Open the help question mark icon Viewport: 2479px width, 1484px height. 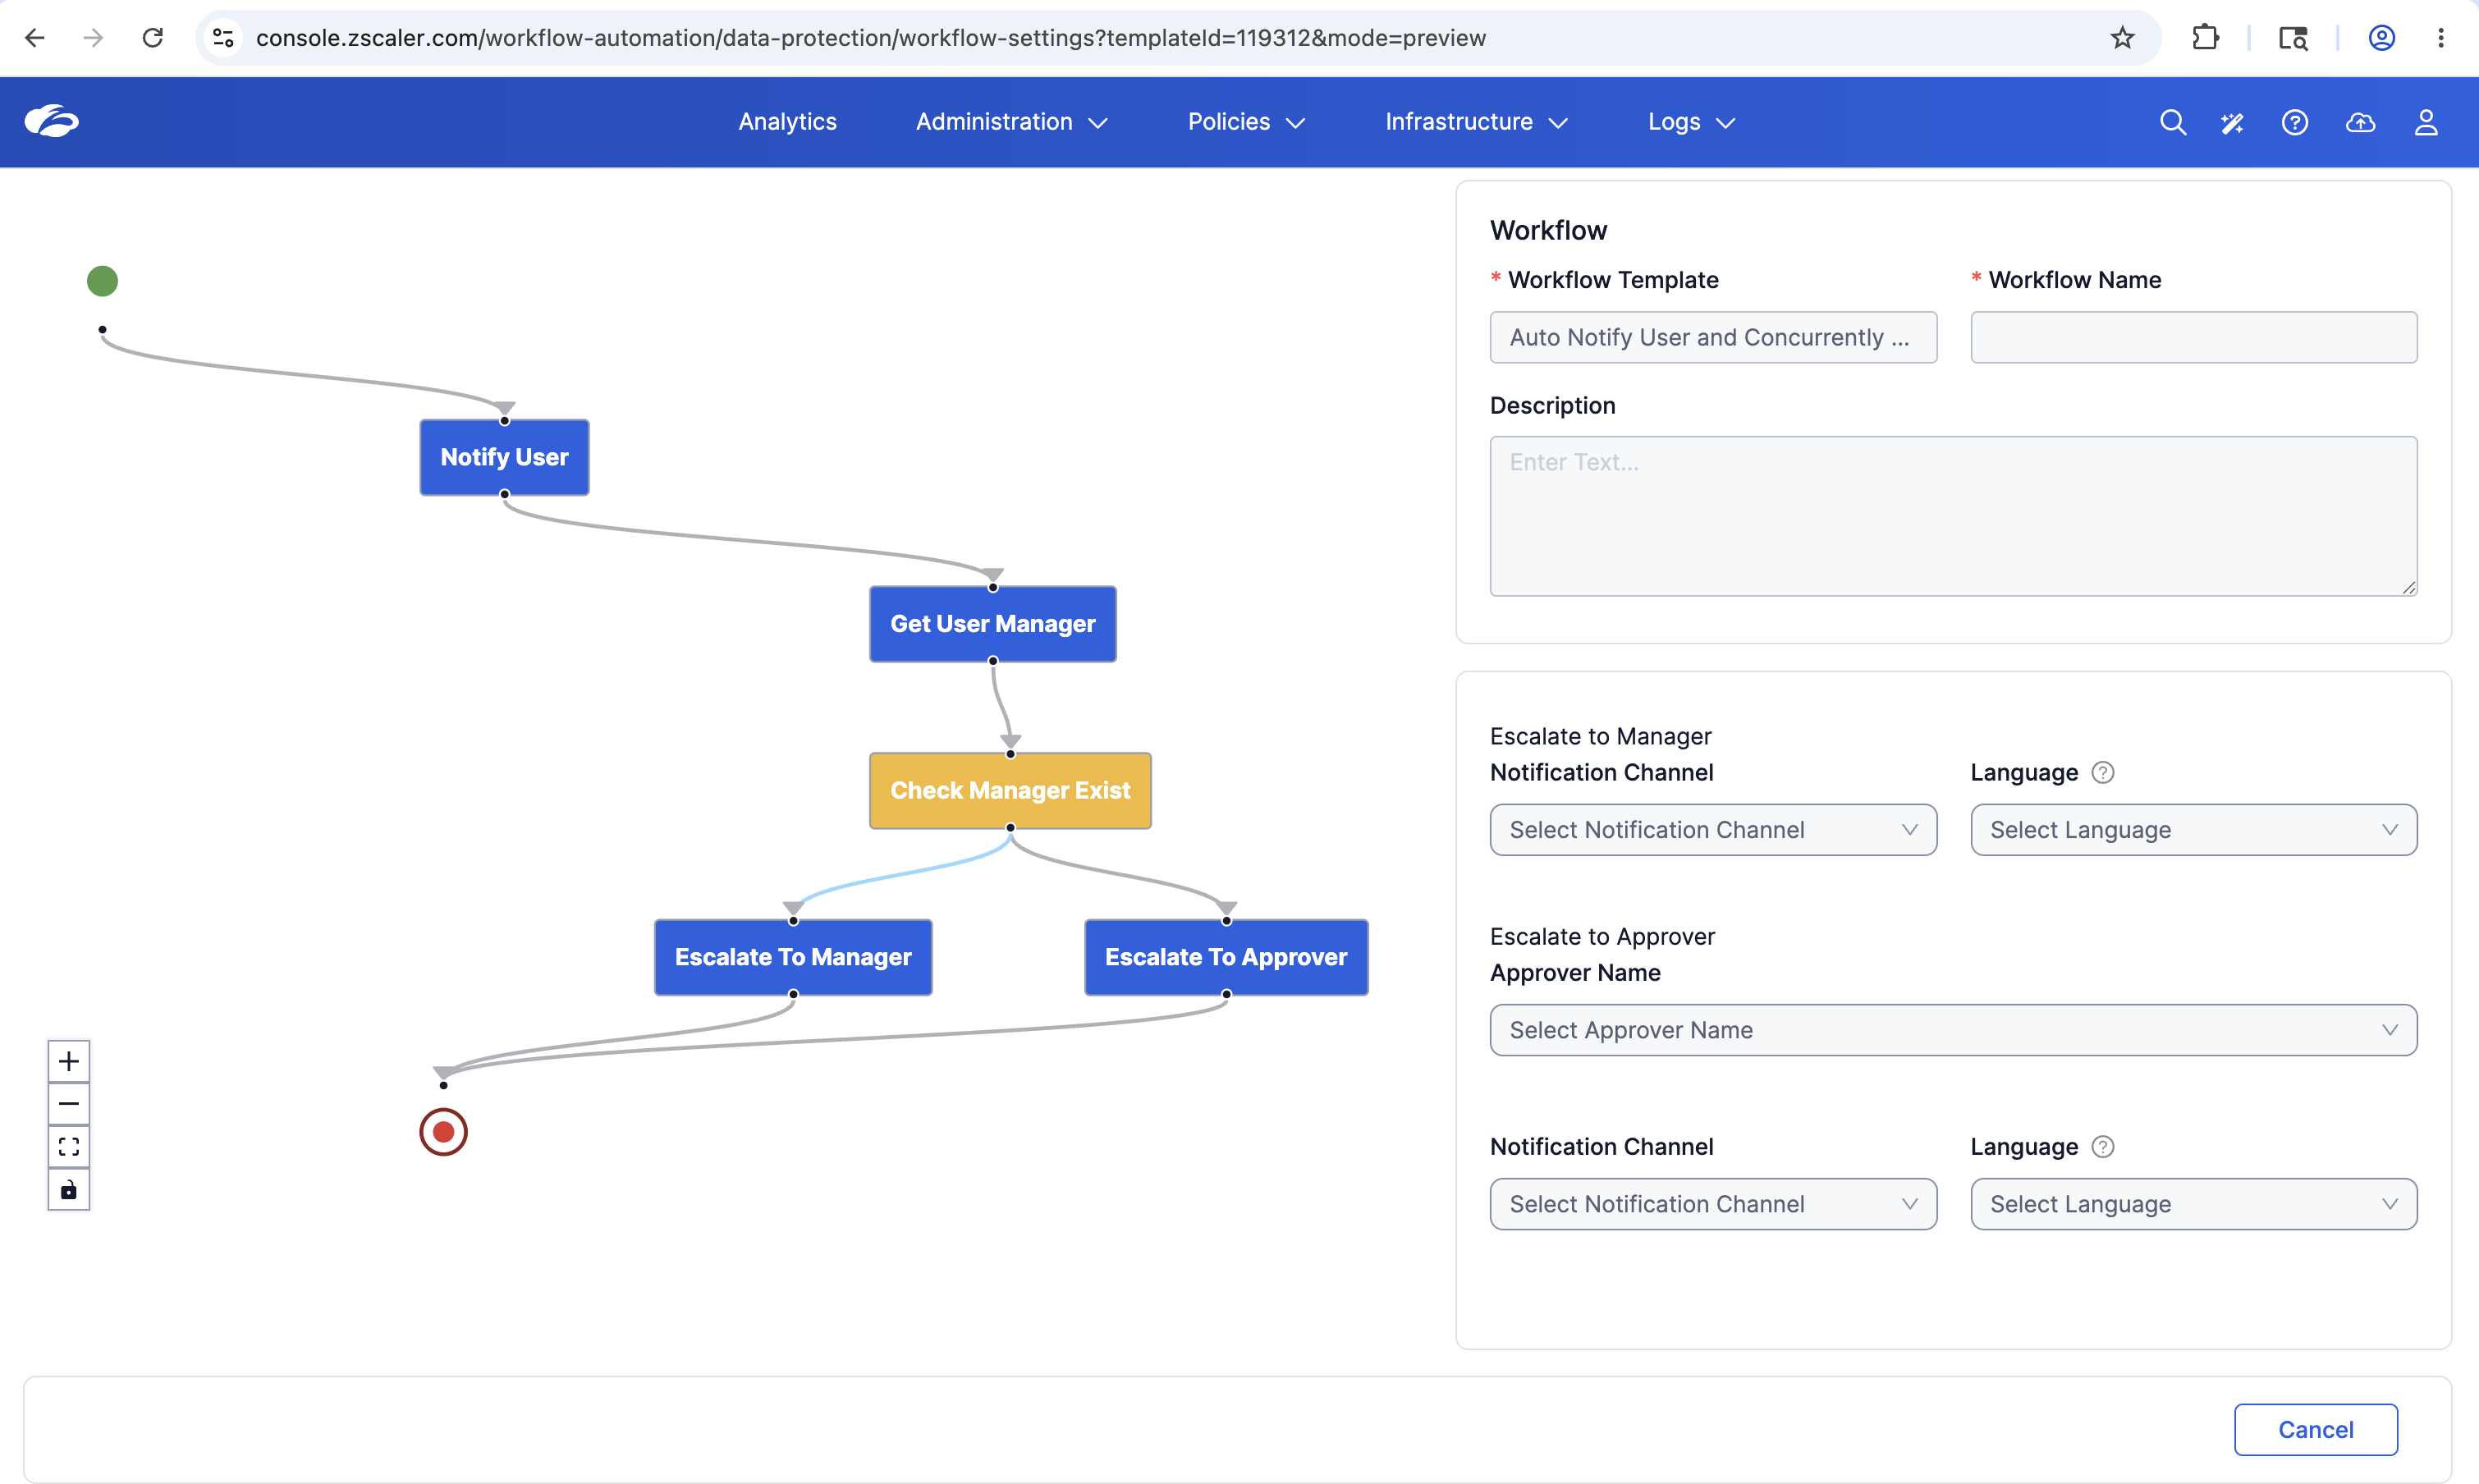[x=2295, y=122]
